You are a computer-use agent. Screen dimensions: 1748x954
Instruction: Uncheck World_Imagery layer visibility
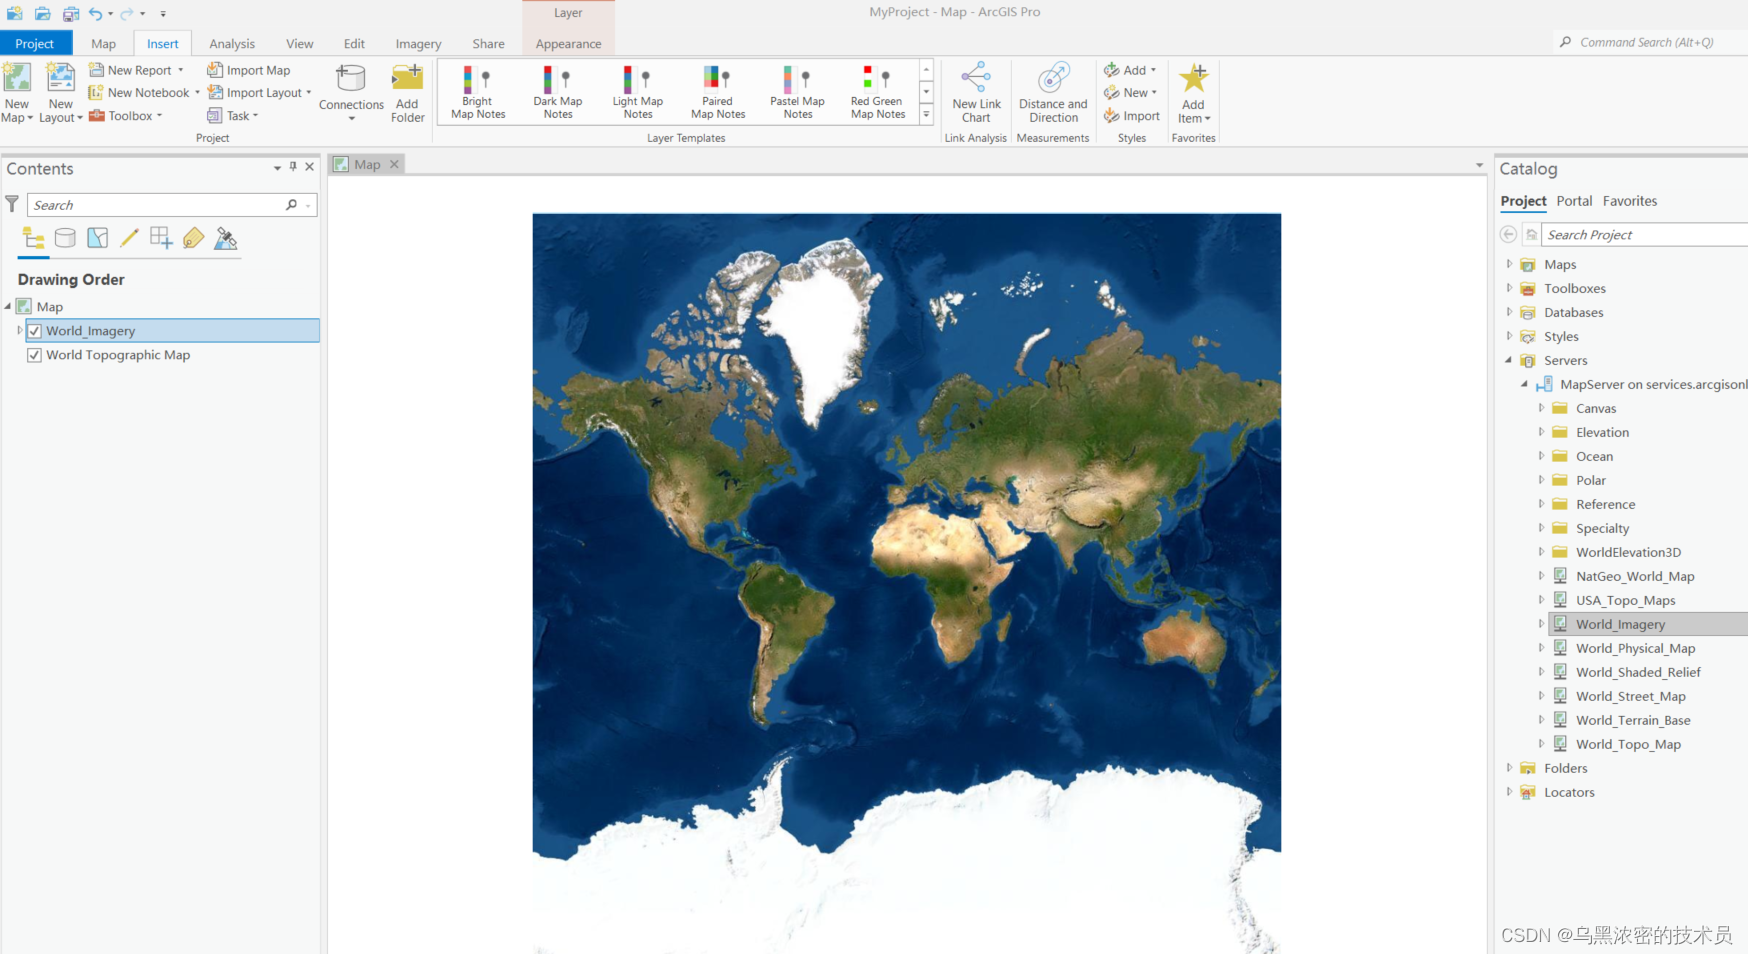[35, 331]
